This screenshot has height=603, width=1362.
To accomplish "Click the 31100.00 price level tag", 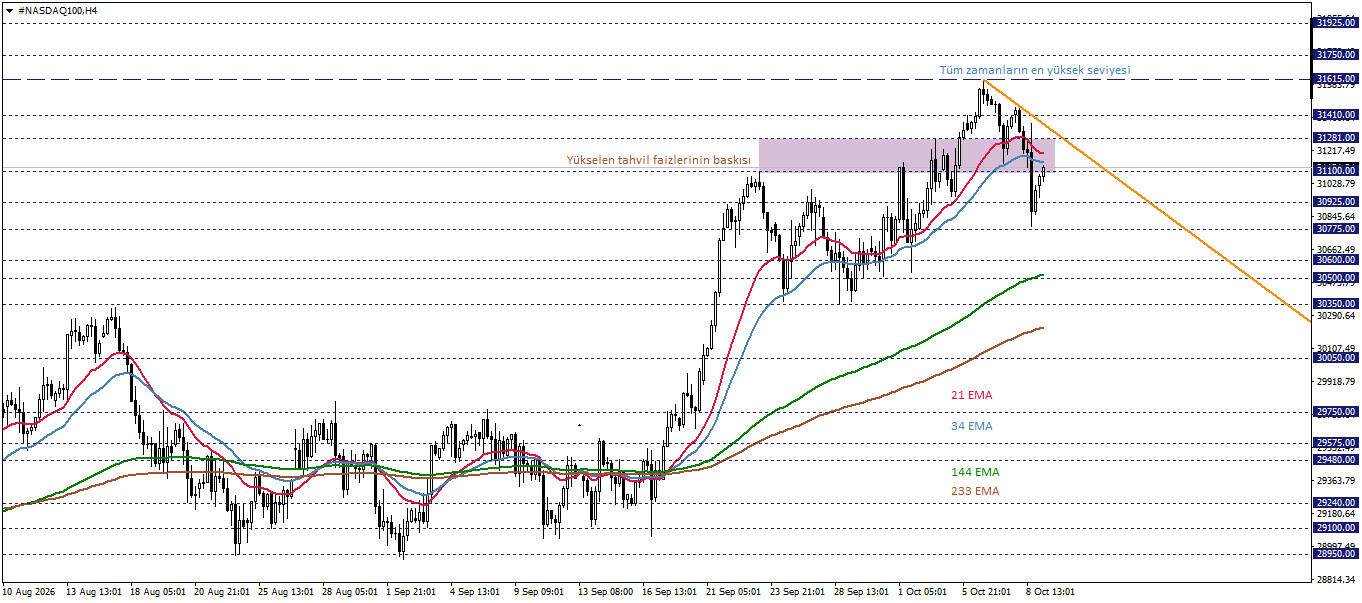I will [x=1336, y=171].
